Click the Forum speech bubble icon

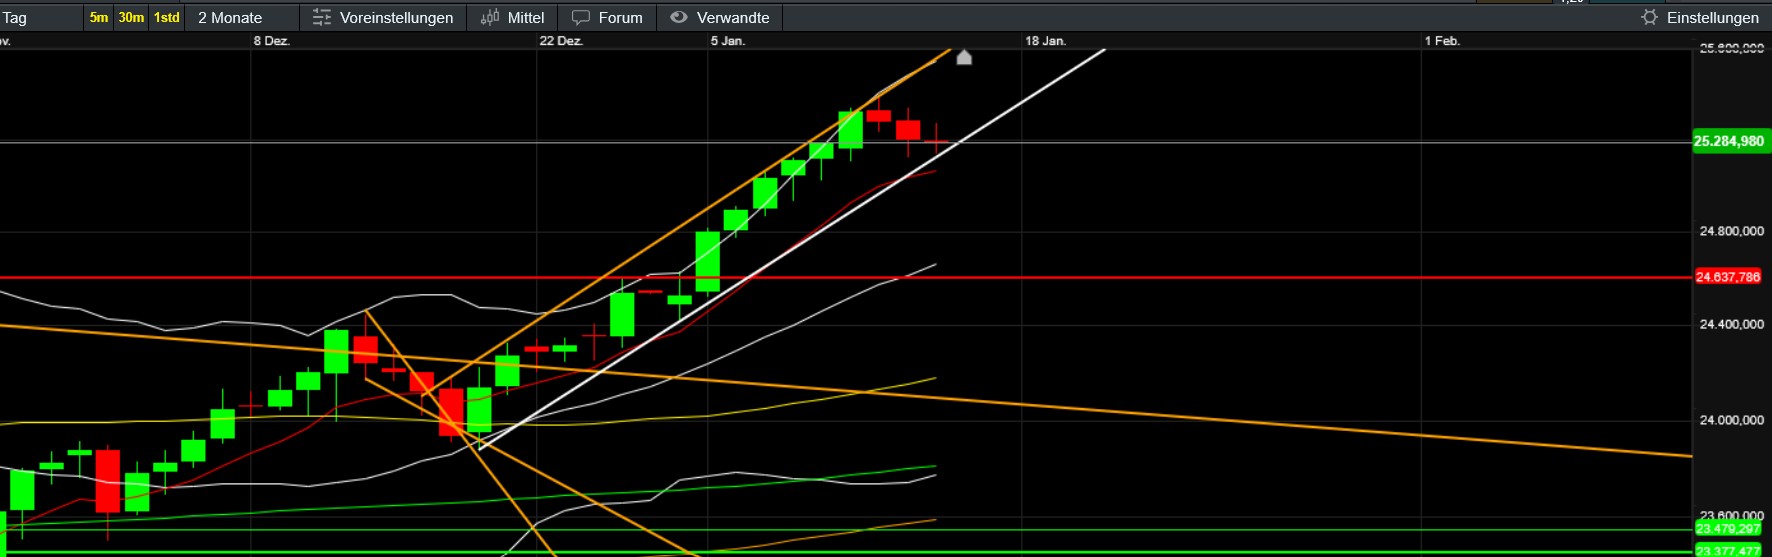[x=581, y=18]
